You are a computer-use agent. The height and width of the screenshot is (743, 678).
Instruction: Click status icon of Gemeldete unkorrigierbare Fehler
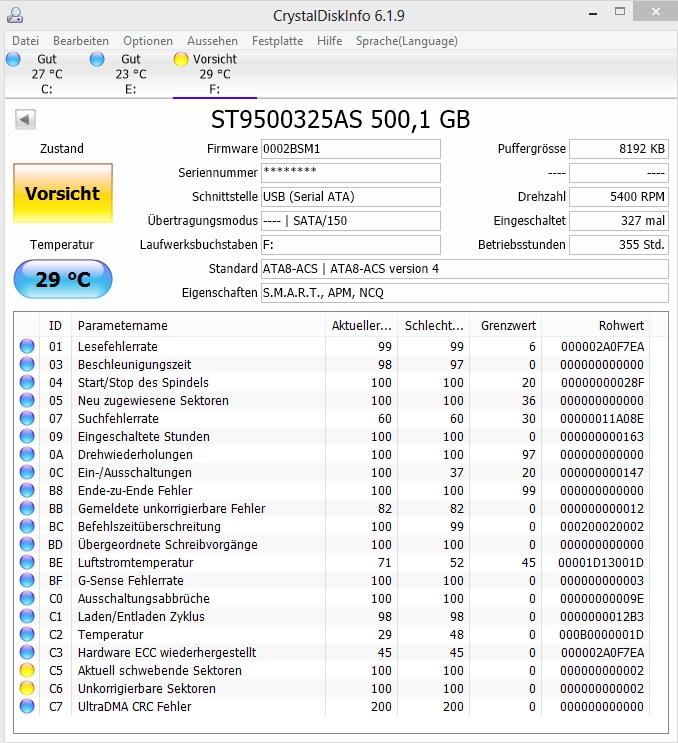(27, 508)
